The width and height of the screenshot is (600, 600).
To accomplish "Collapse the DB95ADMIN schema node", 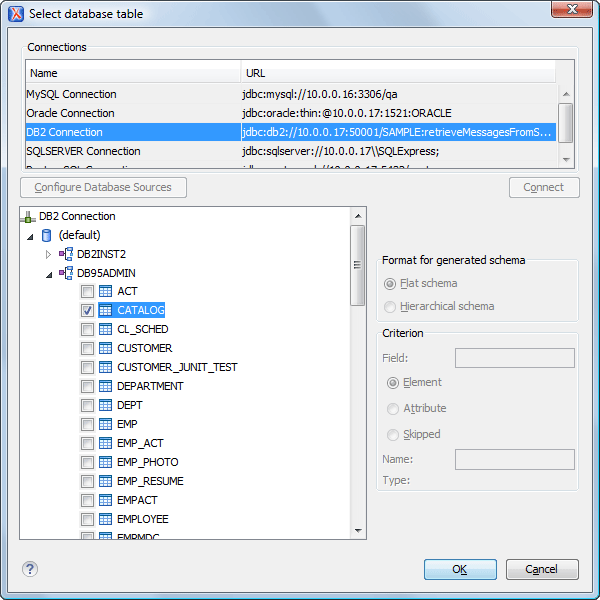I will 49,275.
